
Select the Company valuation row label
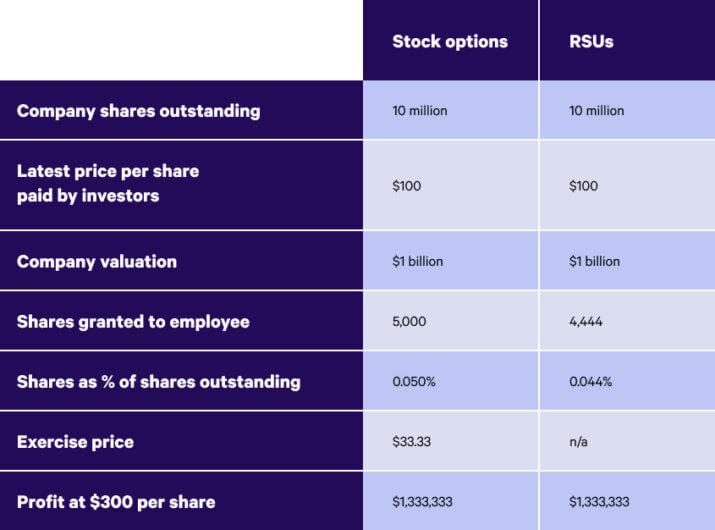[97, 262]
